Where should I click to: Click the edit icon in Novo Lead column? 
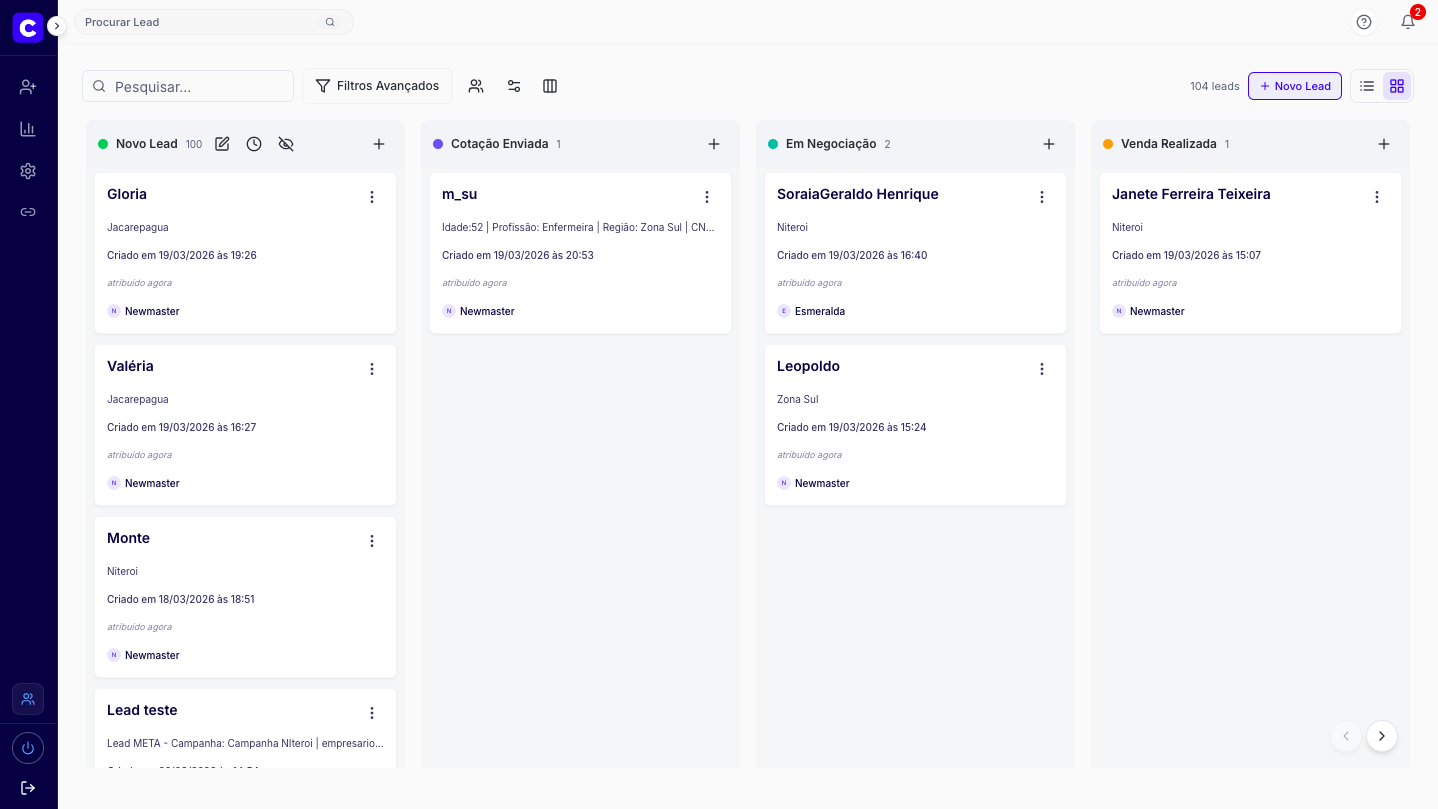click(x=222, y=144)
